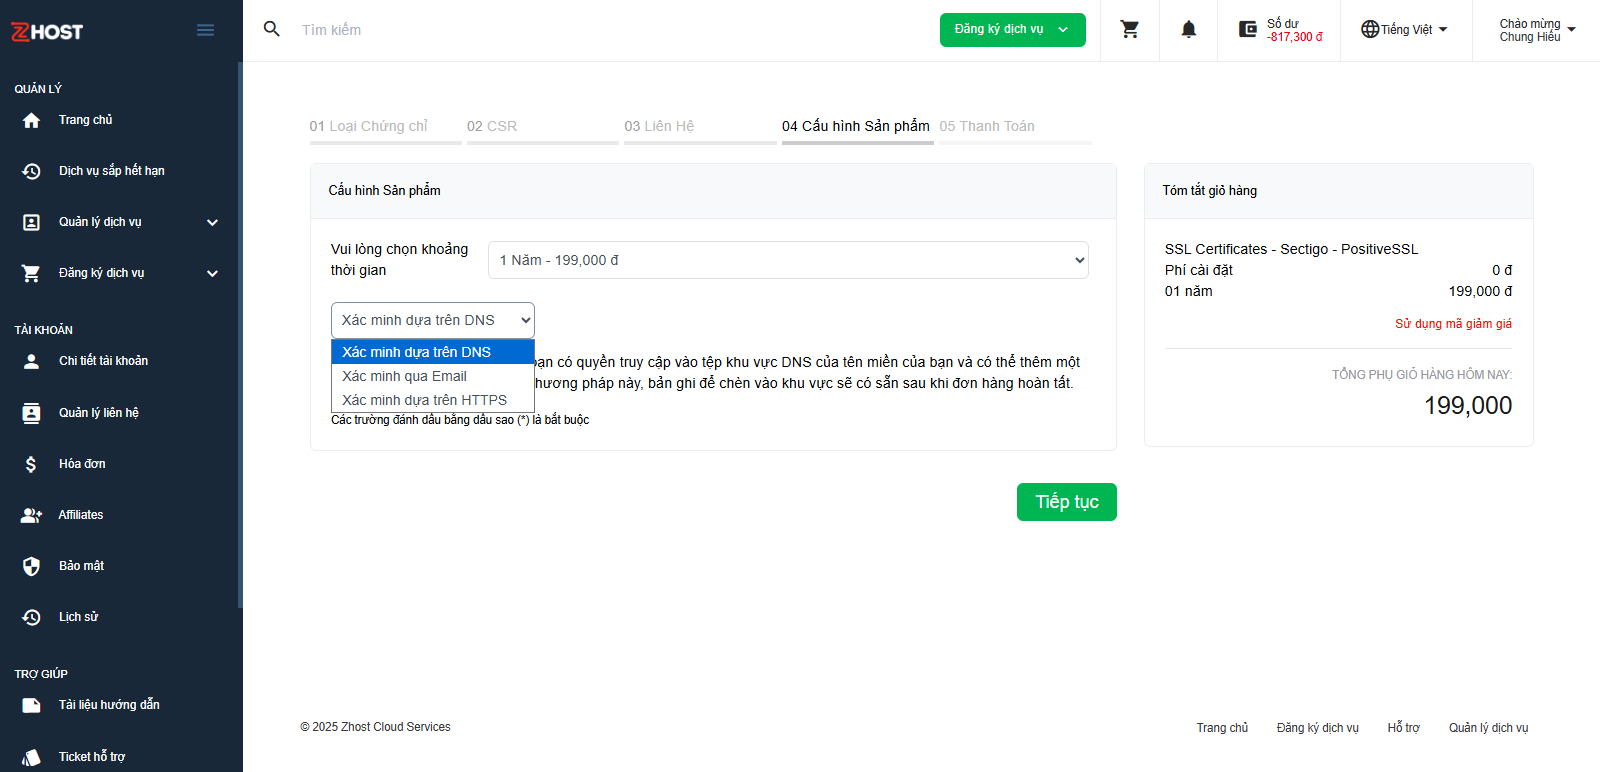Switch to the '02 CSR' step tab
This screenshot has height=772, width=1600.
tap(492, 126)
